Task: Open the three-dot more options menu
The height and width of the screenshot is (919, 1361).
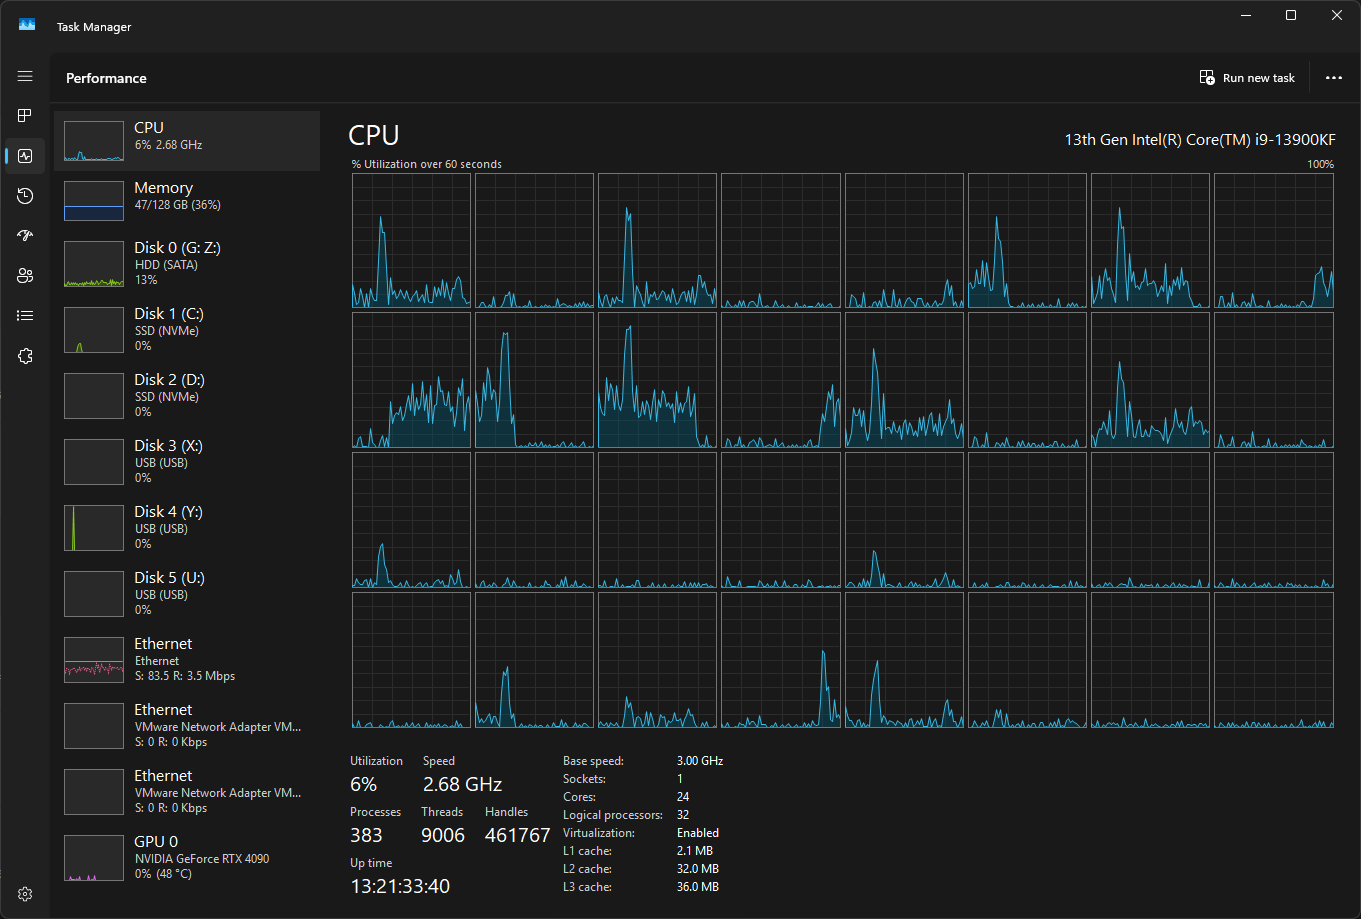Action: (1333, 78)
